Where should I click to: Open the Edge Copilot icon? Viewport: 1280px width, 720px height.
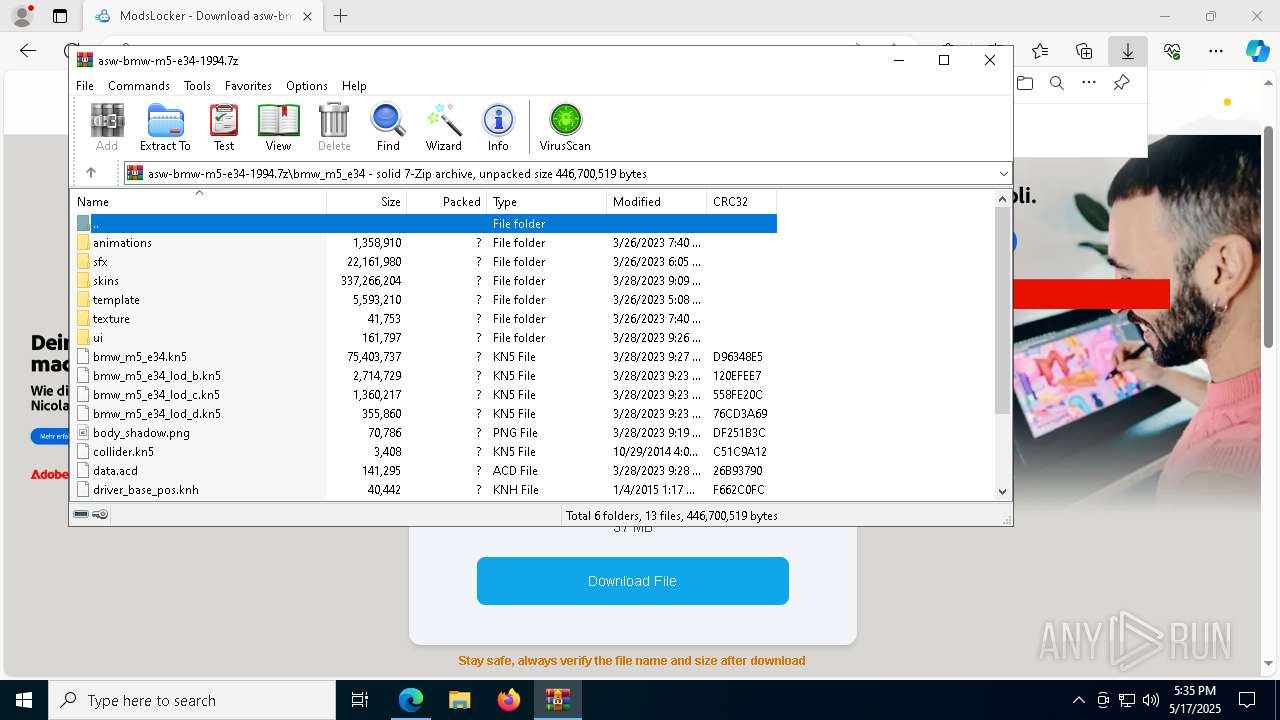[x=1257, y=51]
